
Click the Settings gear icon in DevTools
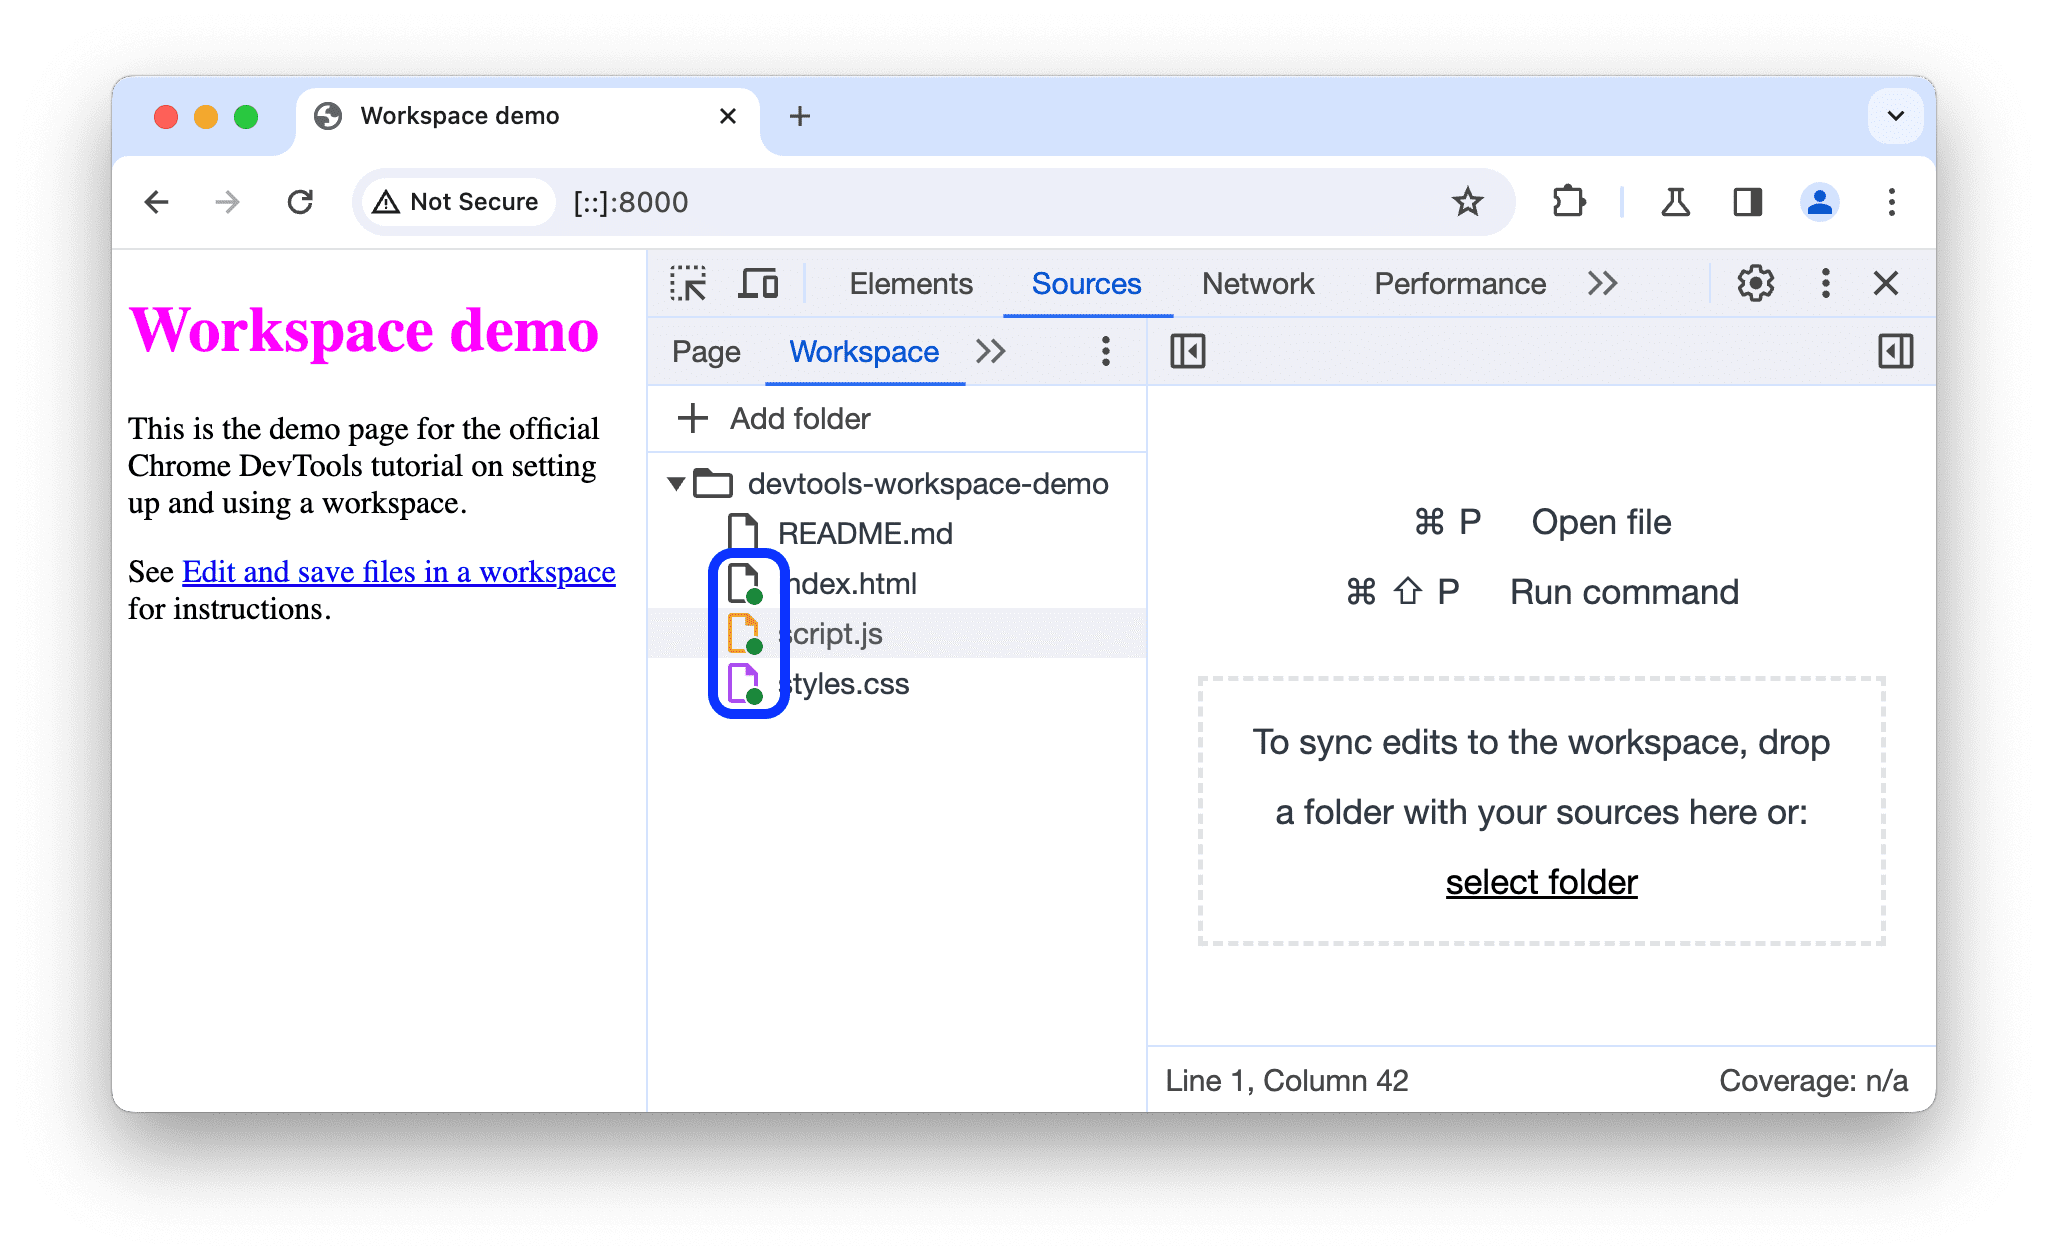[1750, 284]
